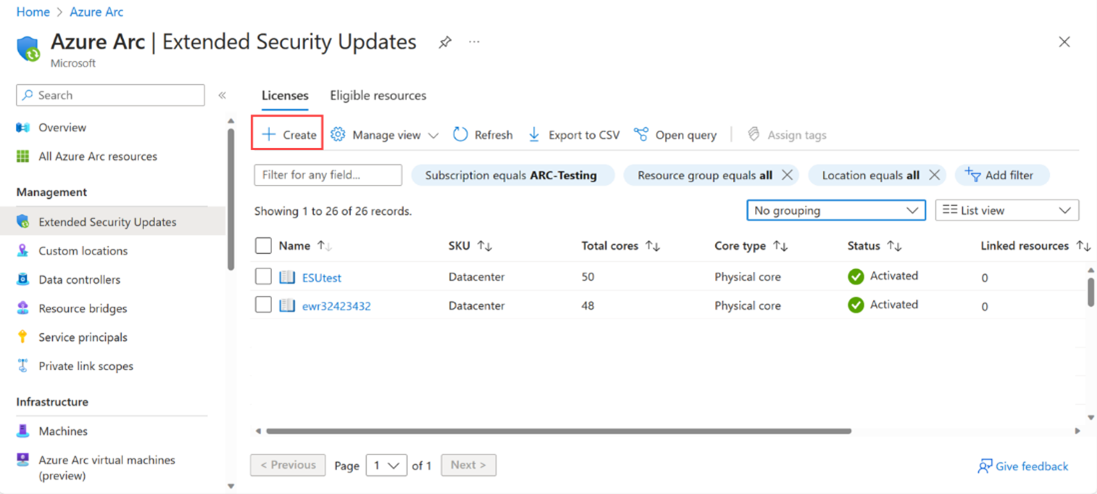Open the ellipsis more options menu
Image resolution: width=1097 pixels, height=494 pixels.
[474, 42]
